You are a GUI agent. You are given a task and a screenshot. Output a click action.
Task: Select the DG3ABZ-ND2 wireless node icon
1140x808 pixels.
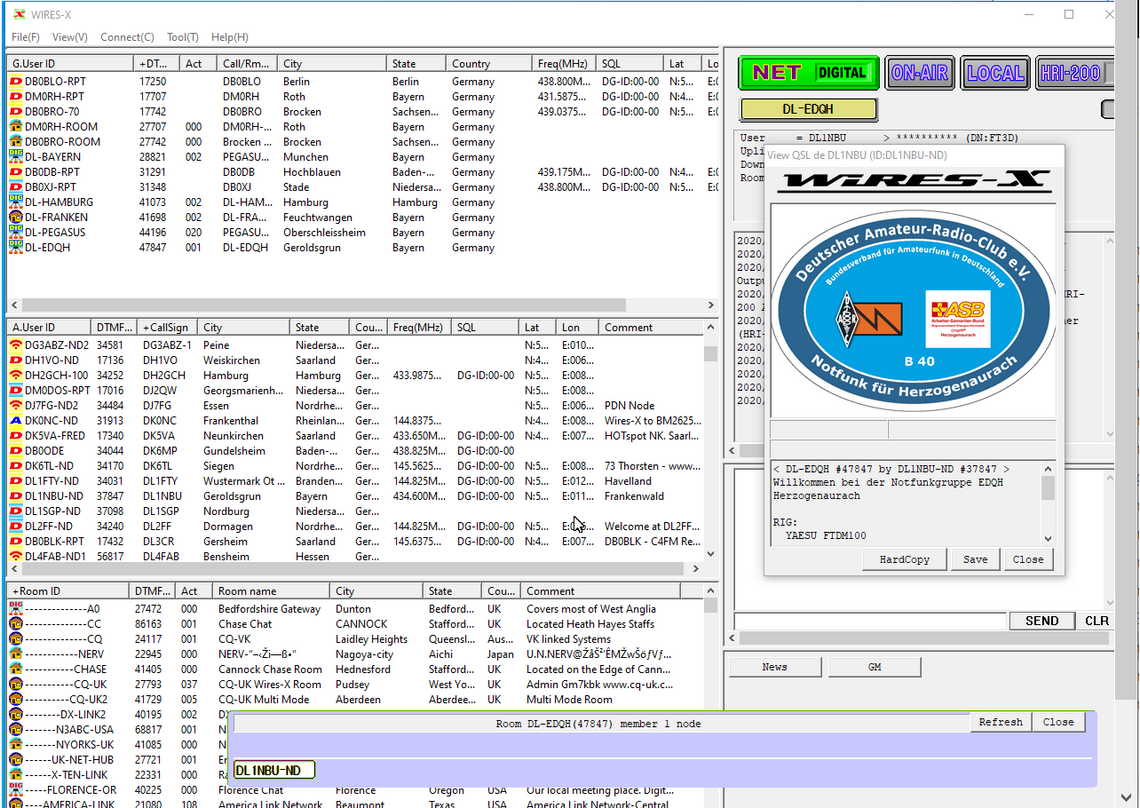coord(16,345)
